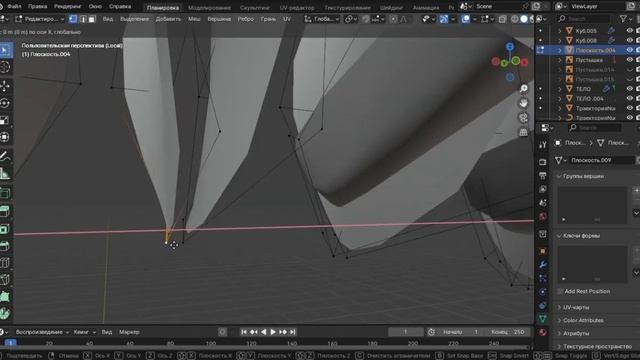The width and height of the screenshot is (640, 360).
Task: Click the current frame field
Action: tap(405, 332)
